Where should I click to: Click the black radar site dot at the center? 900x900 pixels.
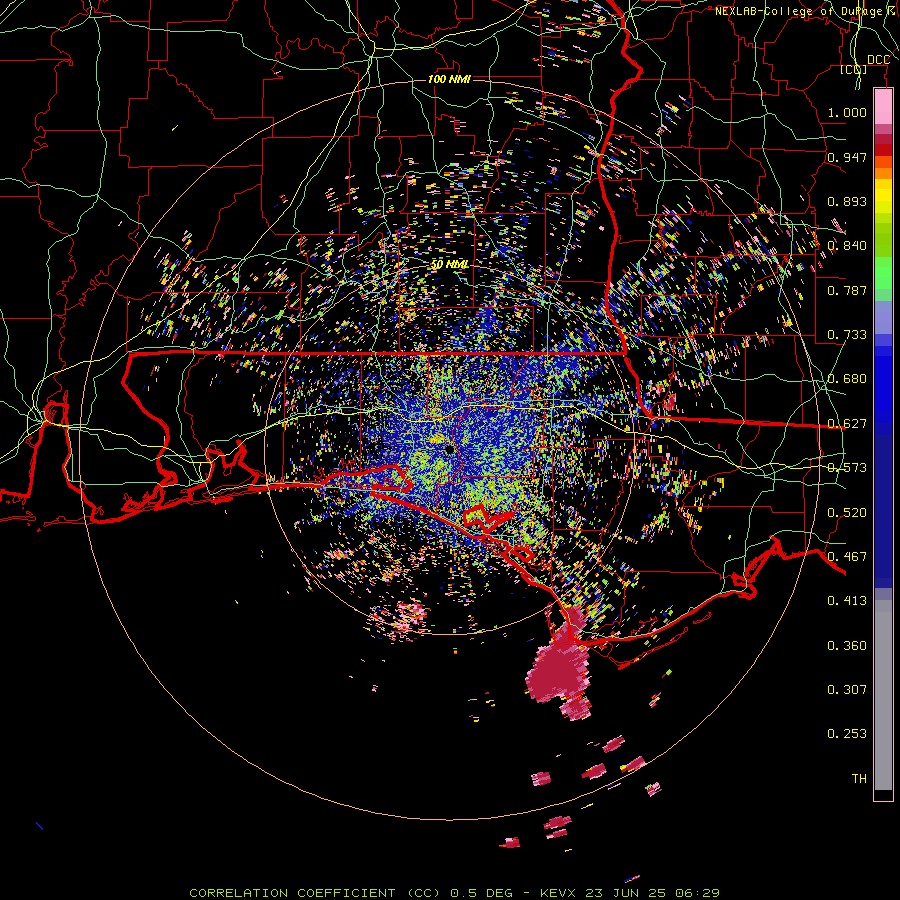pyautogui.click(x=449, y=449)
